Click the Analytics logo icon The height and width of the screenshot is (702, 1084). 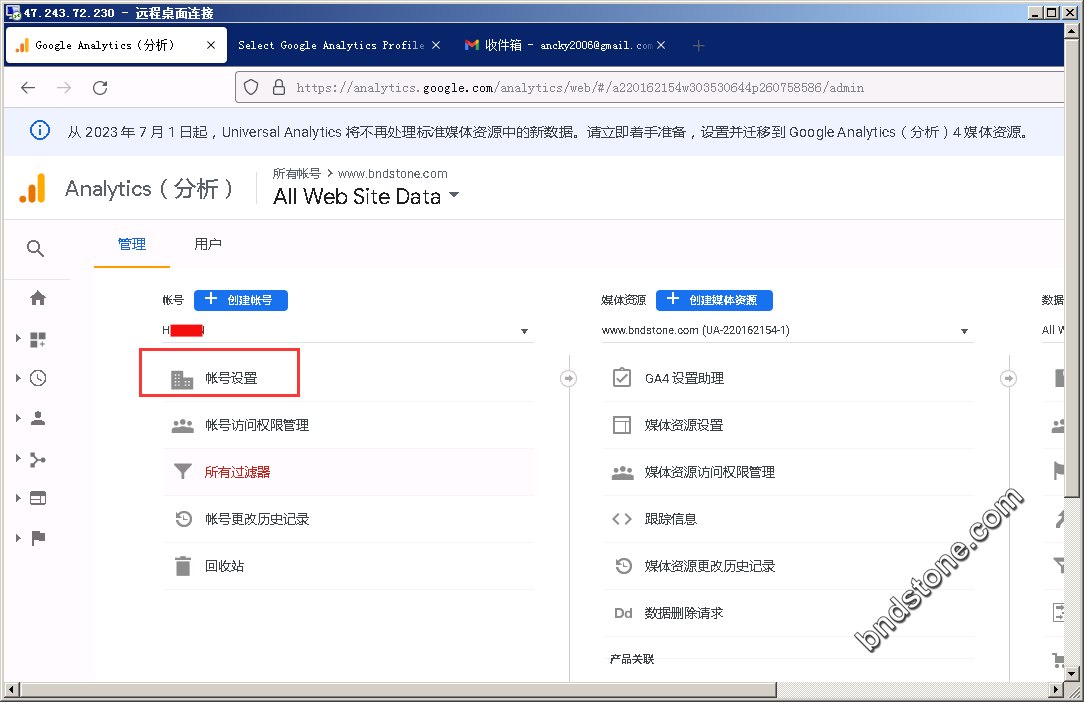click(32, 188)
